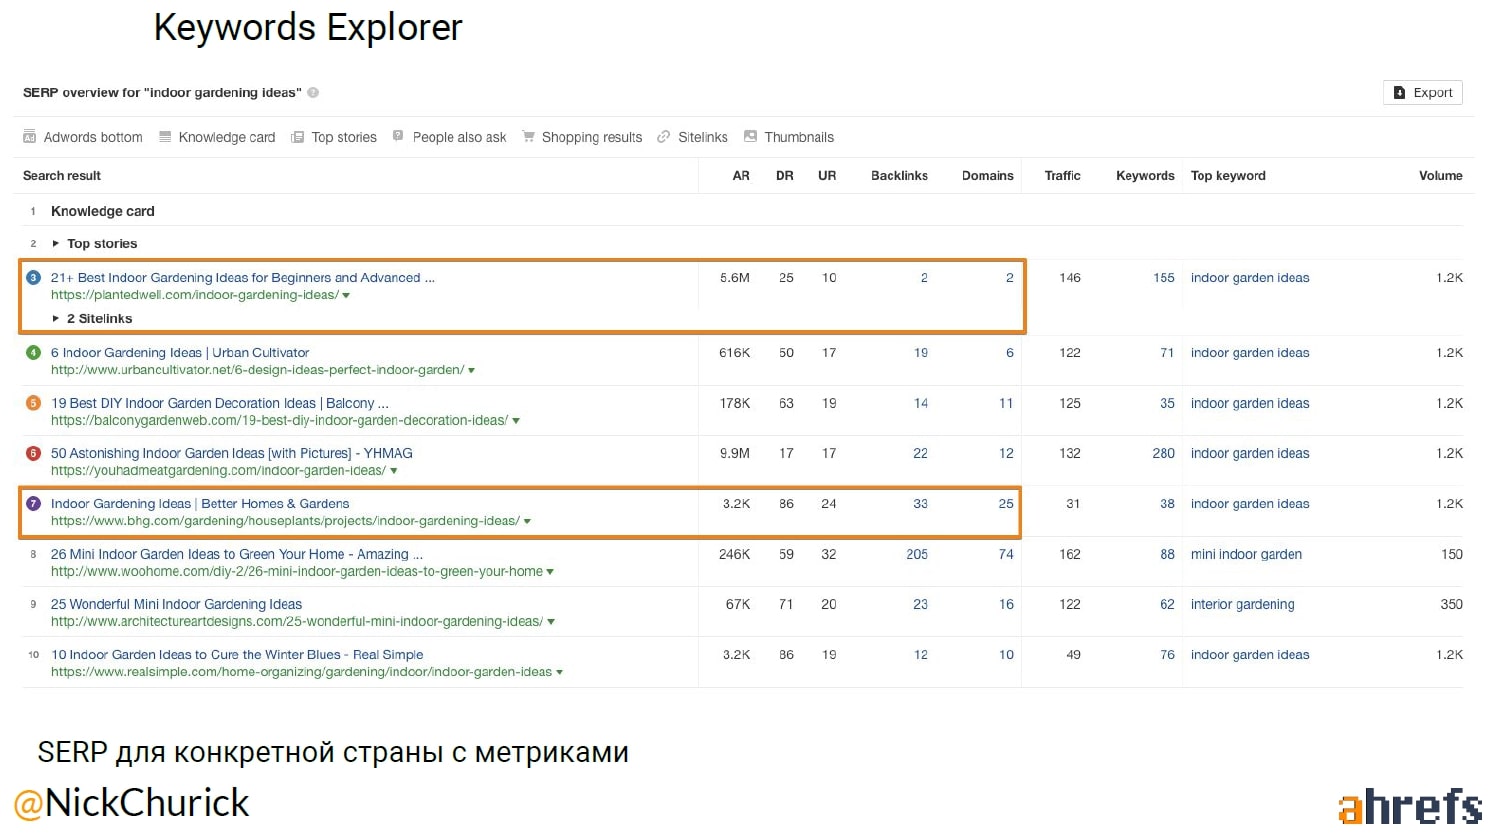Click the Knowledge card feature icon

tap(165, 137)
